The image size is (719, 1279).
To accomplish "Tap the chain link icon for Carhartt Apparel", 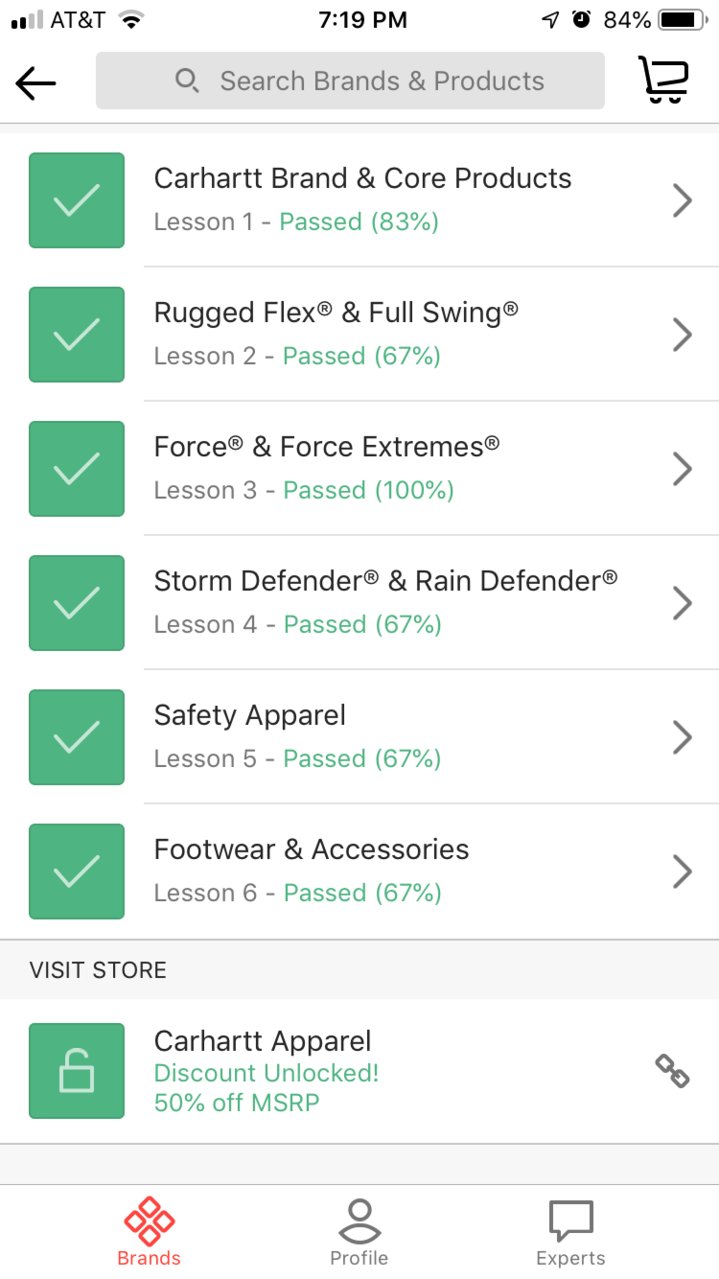I will (672, 1070).
